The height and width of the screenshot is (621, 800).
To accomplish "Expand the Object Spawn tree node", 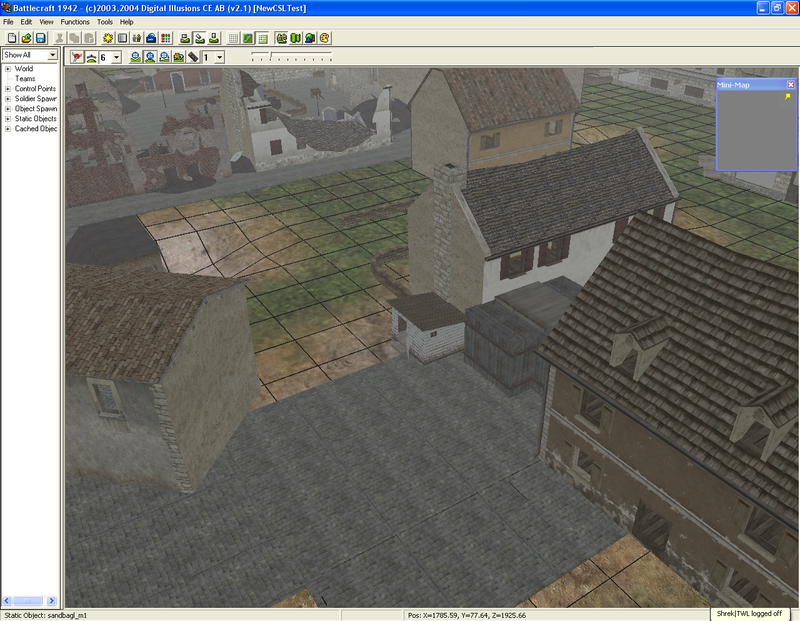I will (x=8, y=109).
